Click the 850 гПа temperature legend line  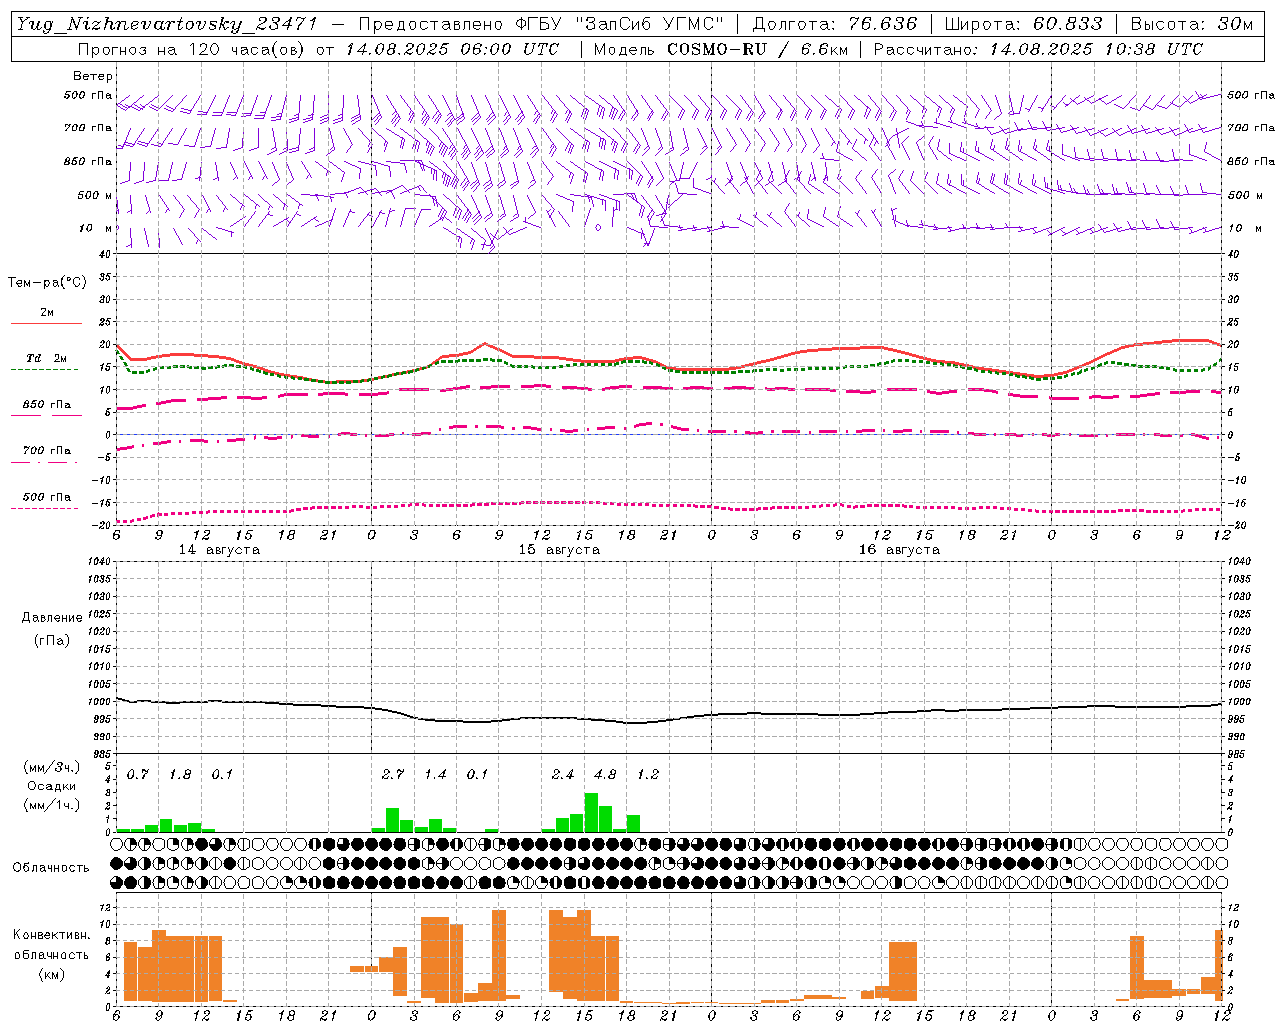tap(44, 415)
